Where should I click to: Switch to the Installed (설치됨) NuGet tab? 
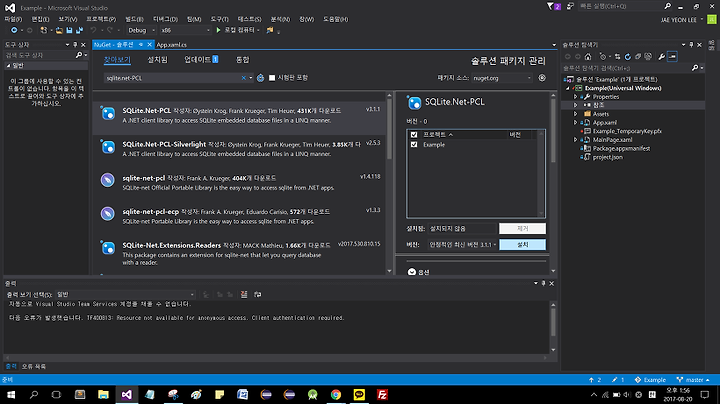(158, 60)
